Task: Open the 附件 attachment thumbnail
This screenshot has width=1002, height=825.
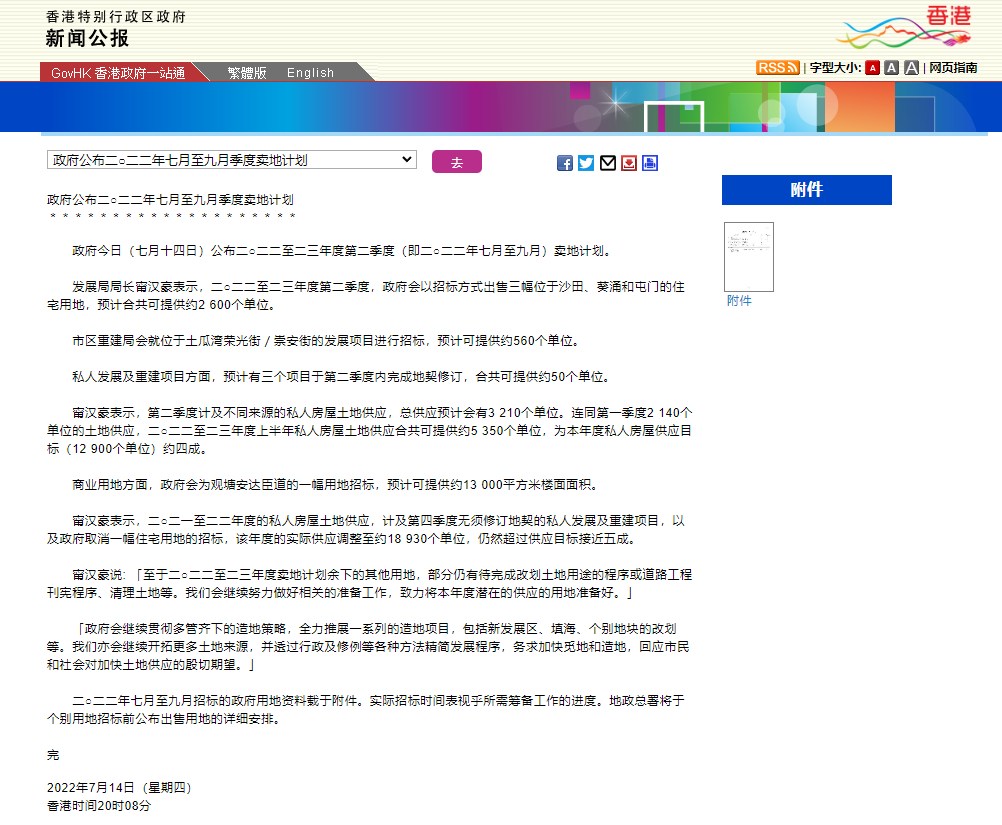Action: 748,257
